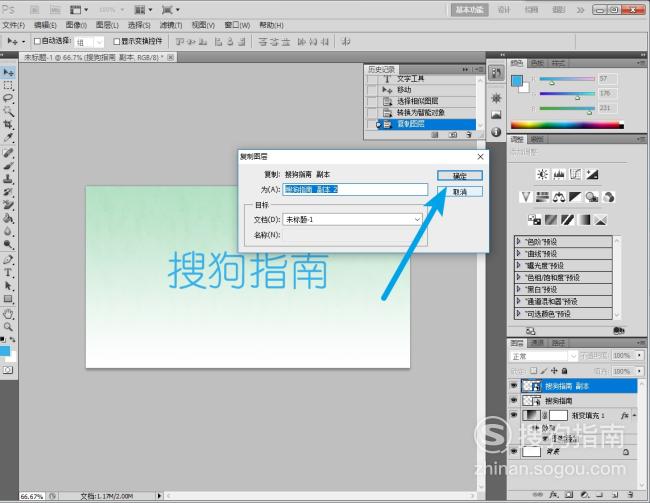Open the 滤镜(T) menu
The width and height of the screenshot is (650, 503).
click(x=171, y=25)
